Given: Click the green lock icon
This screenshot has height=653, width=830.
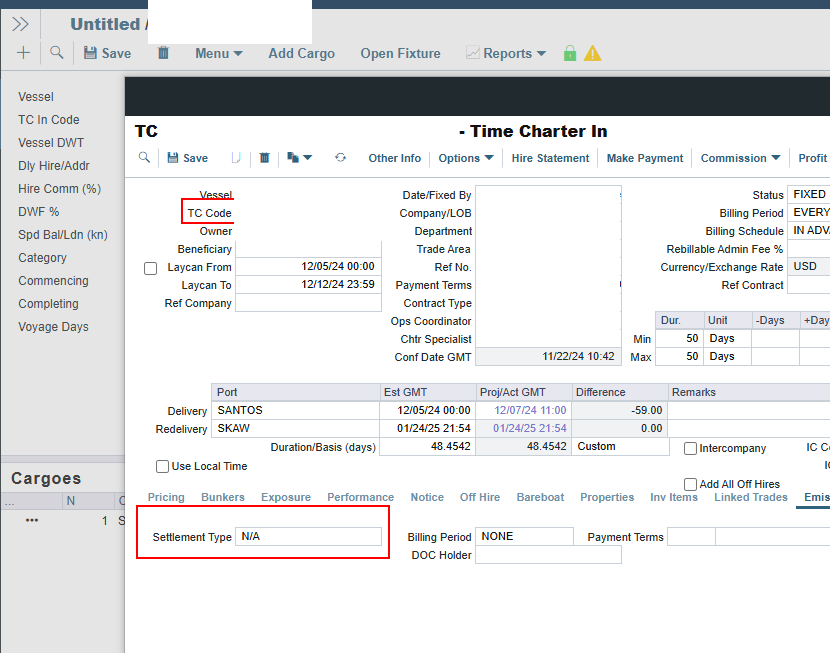Looking at the screenshot, I should pos(570,53).
